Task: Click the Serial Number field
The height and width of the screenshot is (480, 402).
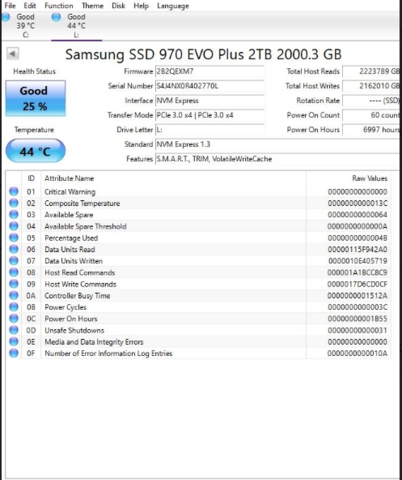Action: click(x=209, y=86)
